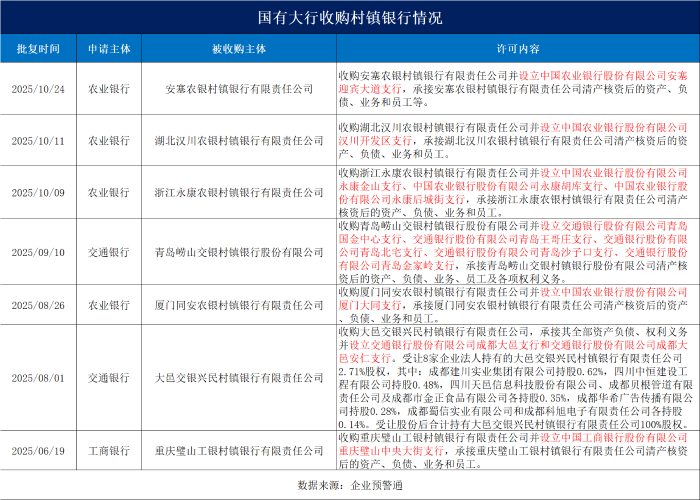Click the 工商银行 applicant cell

coord(109,450)
